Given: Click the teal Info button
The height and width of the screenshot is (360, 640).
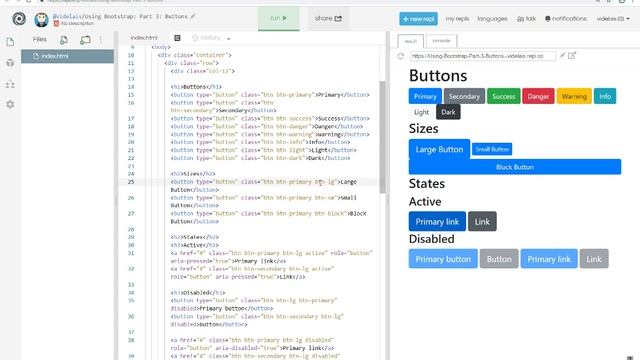Looking at the screenshot, I should (x=605, y=96).
